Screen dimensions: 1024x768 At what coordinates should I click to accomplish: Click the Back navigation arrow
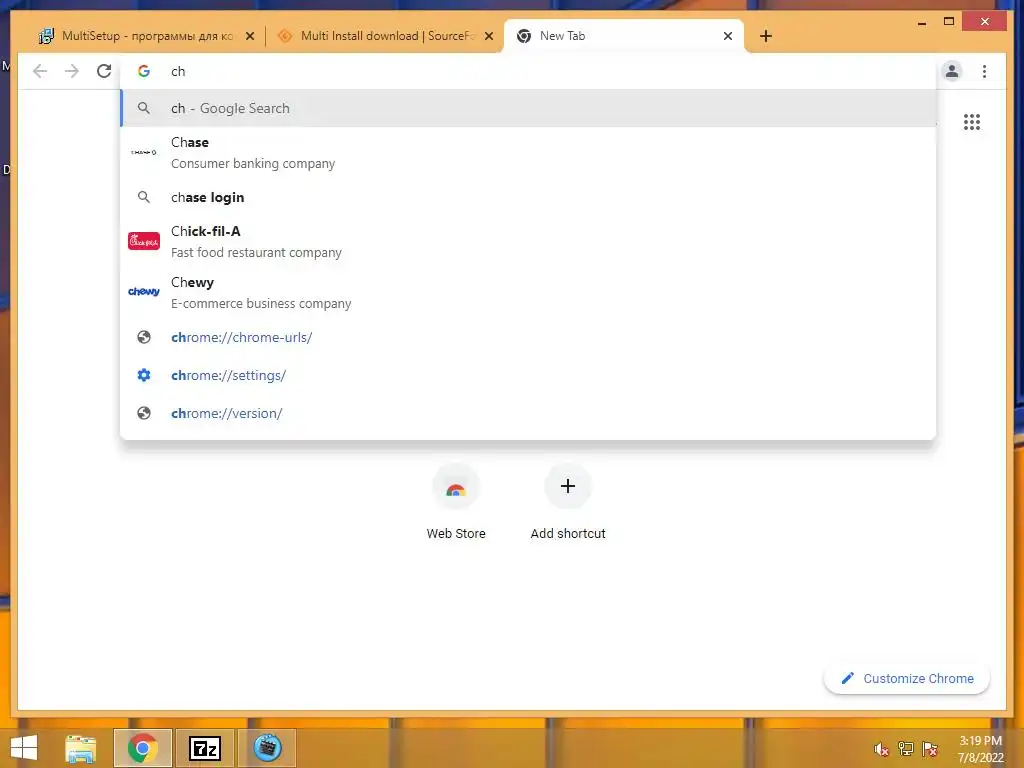tap(40, 71)
